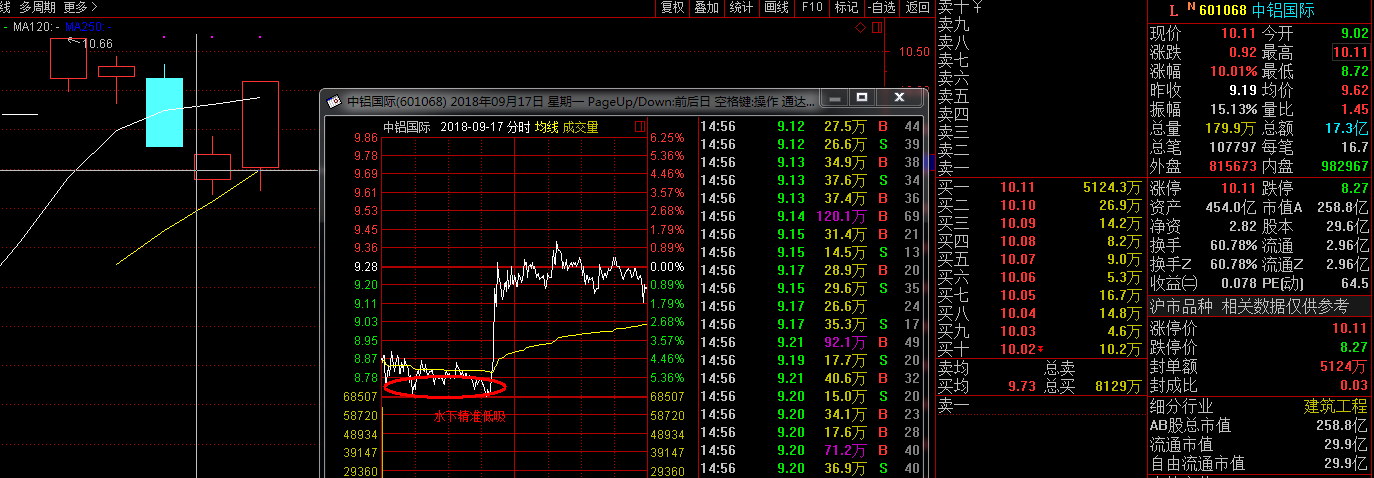Click the 成交量 label in the popup
Screen dimensions: 1374x478
click(x=580, y=127)
